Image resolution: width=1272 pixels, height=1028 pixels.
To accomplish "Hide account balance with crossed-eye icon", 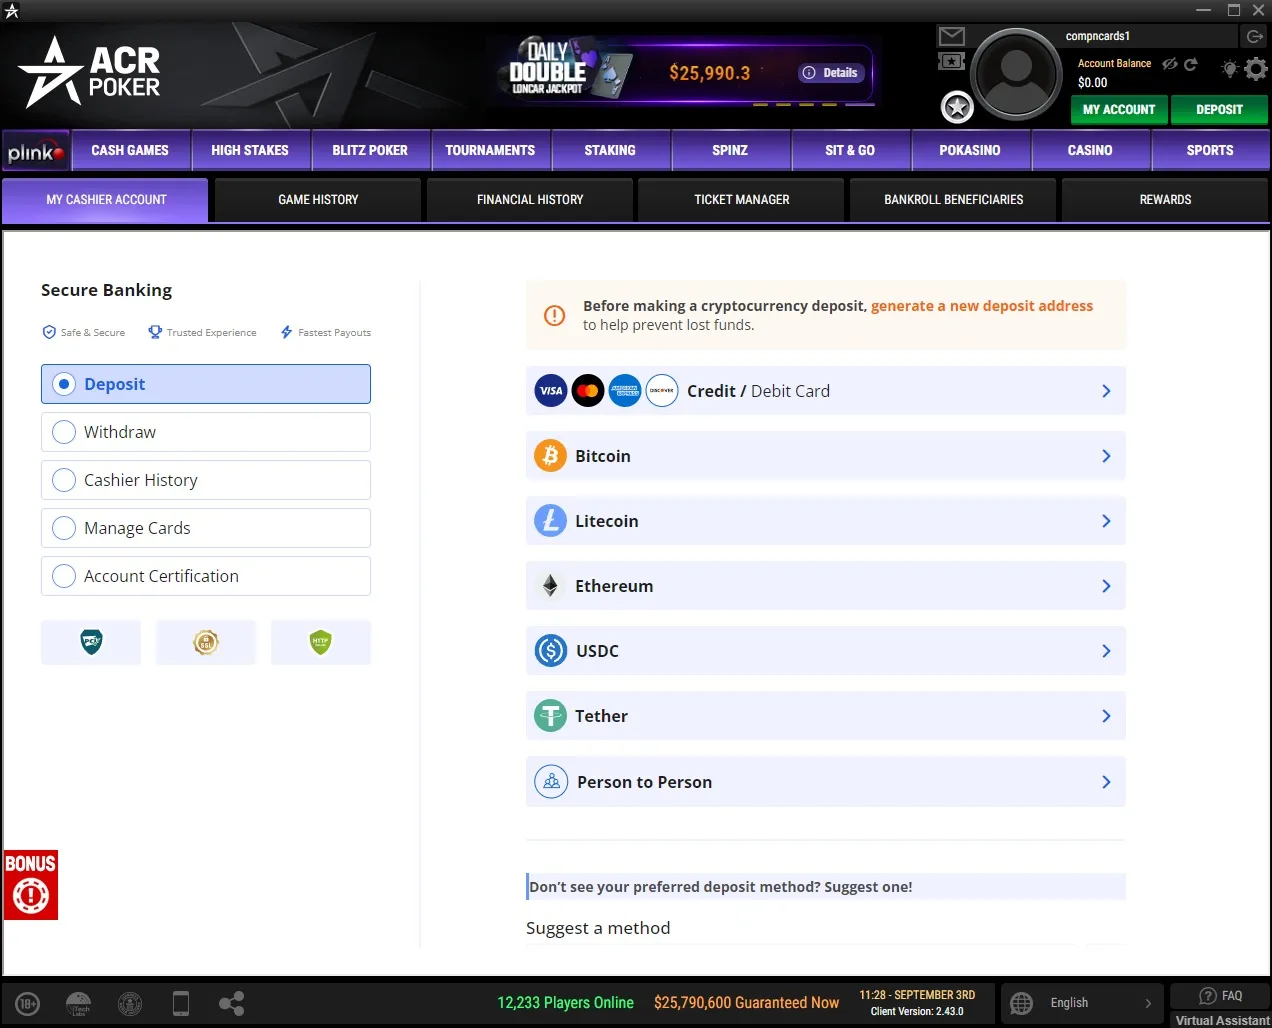I will pos(1169,64).
